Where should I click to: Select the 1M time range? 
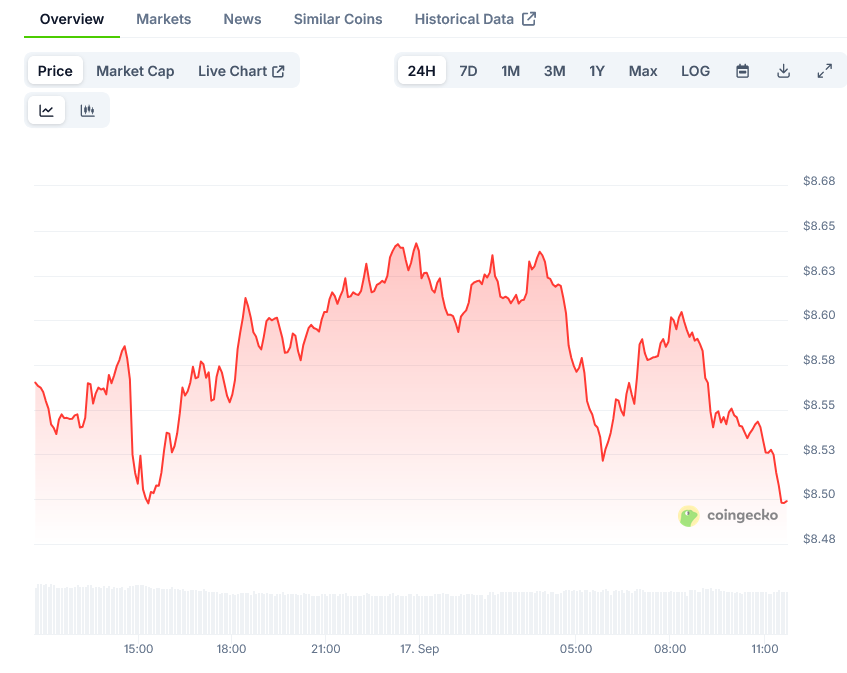(x=510, y=71)
